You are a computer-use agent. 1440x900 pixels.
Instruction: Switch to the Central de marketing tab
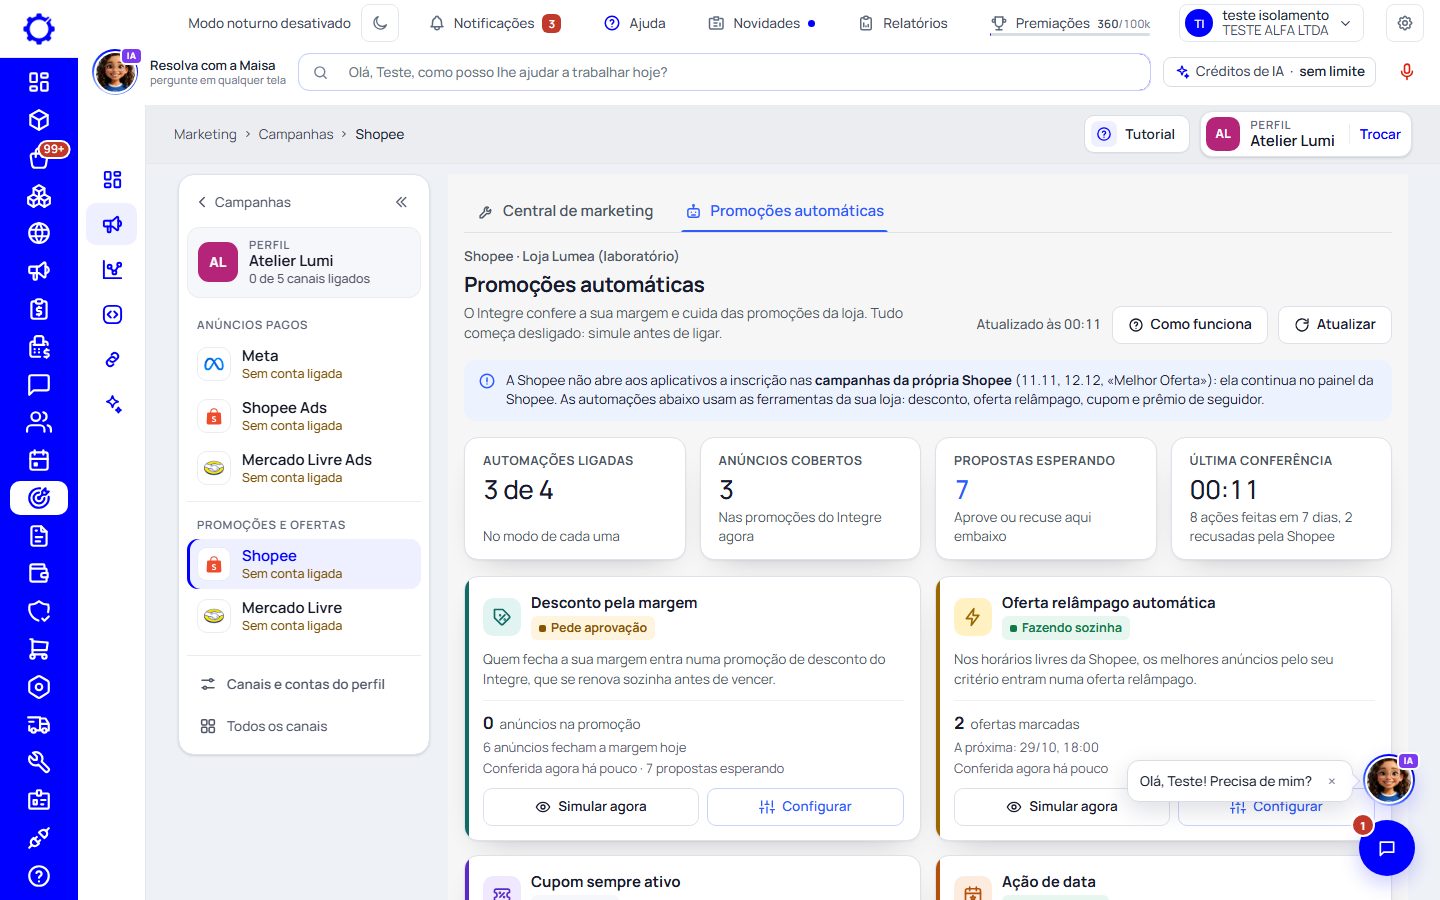click(566, 211)
